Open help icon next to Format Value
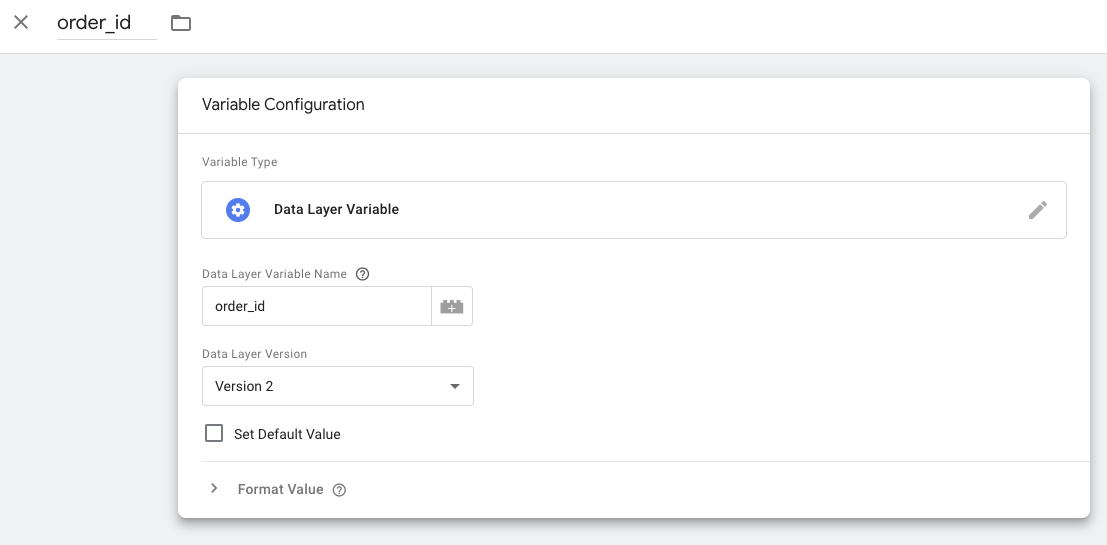 click(339, 490)
